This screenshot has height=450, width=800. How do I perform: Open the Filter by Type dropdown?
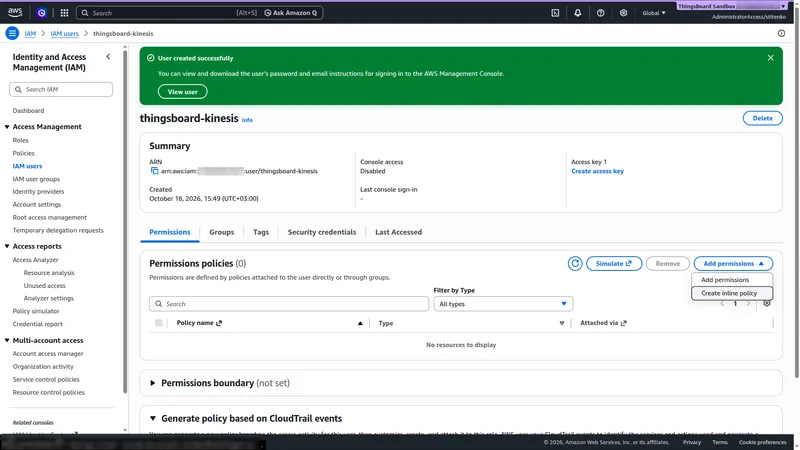click(503, 304)
